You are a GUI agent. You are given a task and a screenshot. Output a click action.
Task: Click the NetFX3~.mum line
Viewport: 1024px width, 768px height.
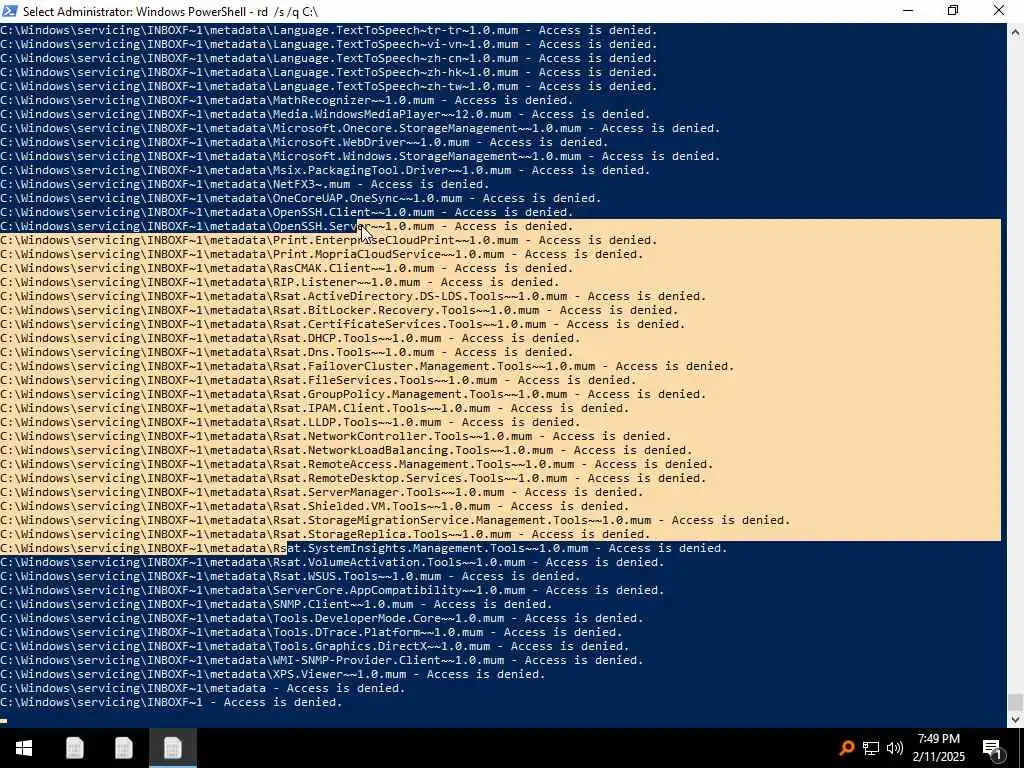tap(244, 184)
